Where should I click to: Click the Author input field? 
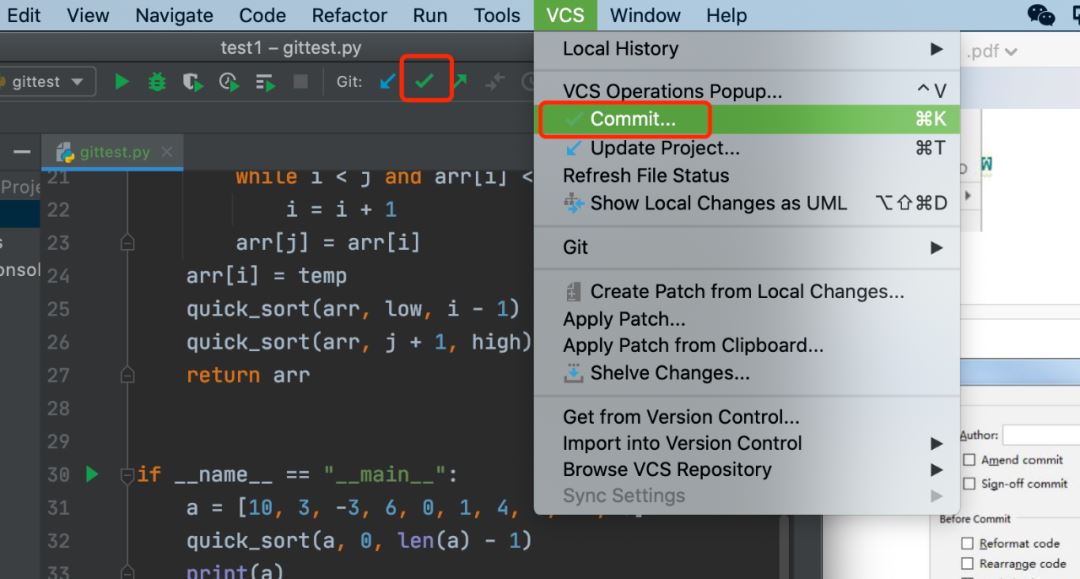click(x=1041, y=435)
